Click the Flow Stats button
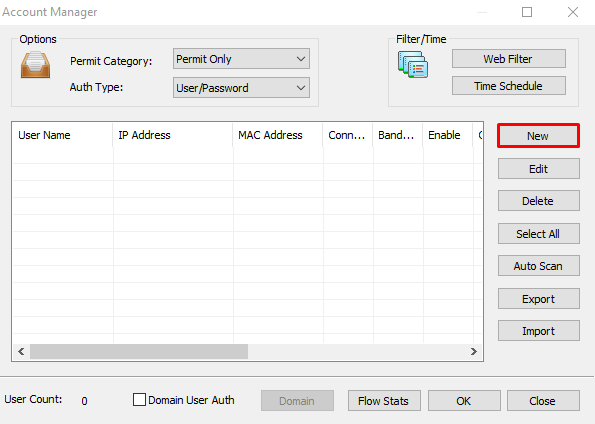The width and height of the screenshot is (595, 424). 384,400
